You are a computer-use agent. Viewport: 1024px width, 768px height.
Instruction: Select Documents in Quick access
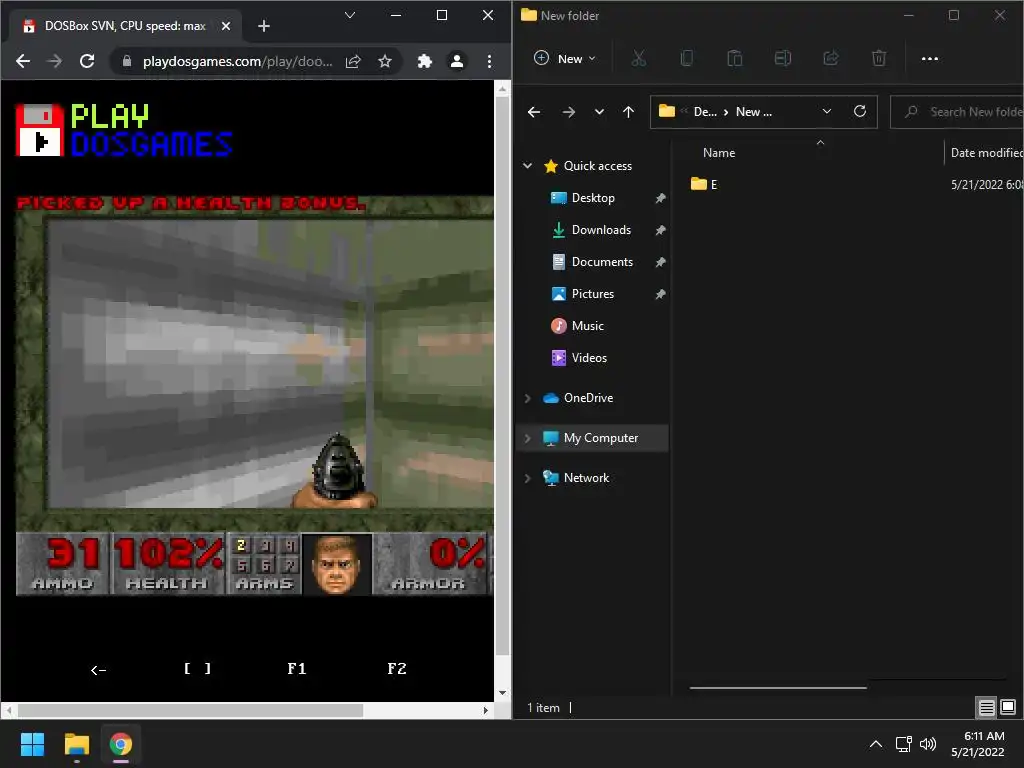pyautogui.click(x=602, y=262)
